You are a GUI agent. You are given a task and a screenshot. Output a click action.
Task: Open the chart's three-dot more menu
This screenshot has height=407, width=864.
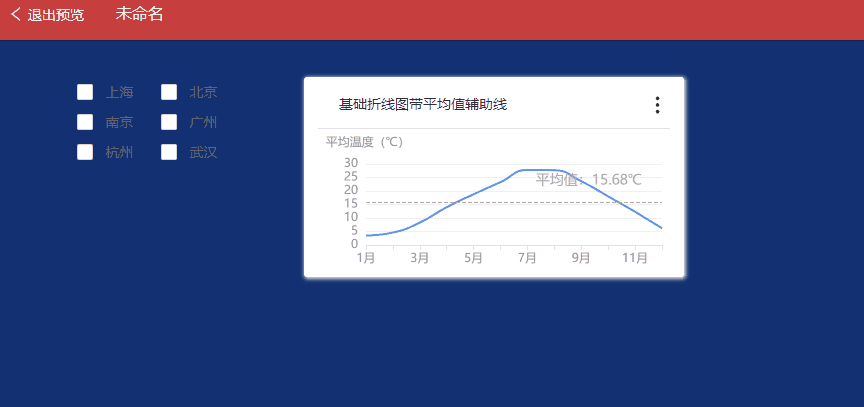[657, 105]
